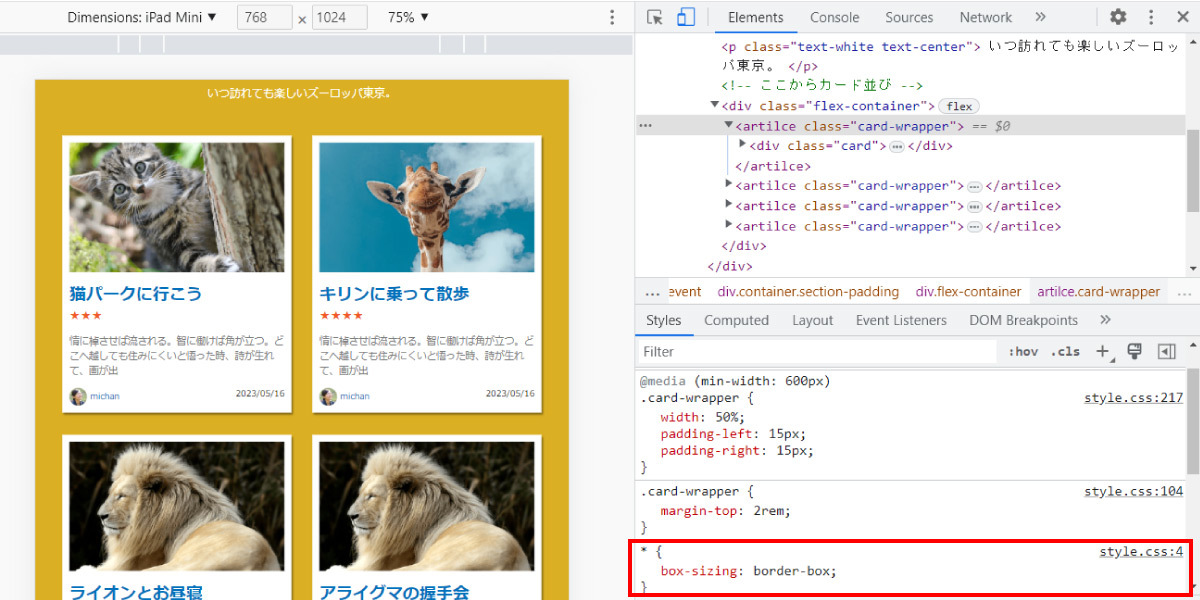Viewport: 1200px width, 600px height.
Task: Toggle computed styles sidebar icon
Action: click(x=1166, y=352)
